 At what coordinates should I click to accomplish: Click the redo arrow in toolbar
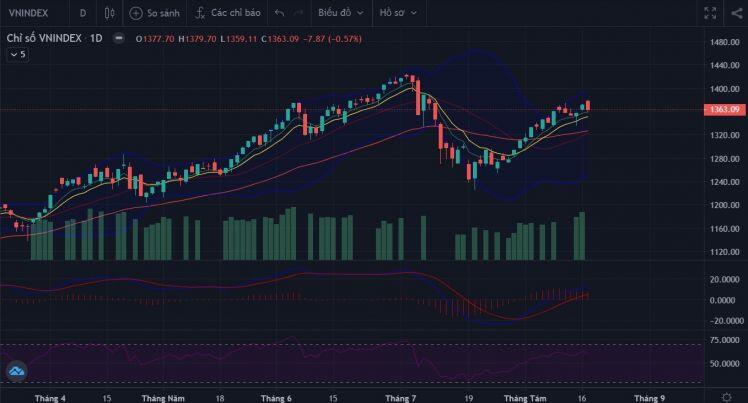[x=298, y=13]
